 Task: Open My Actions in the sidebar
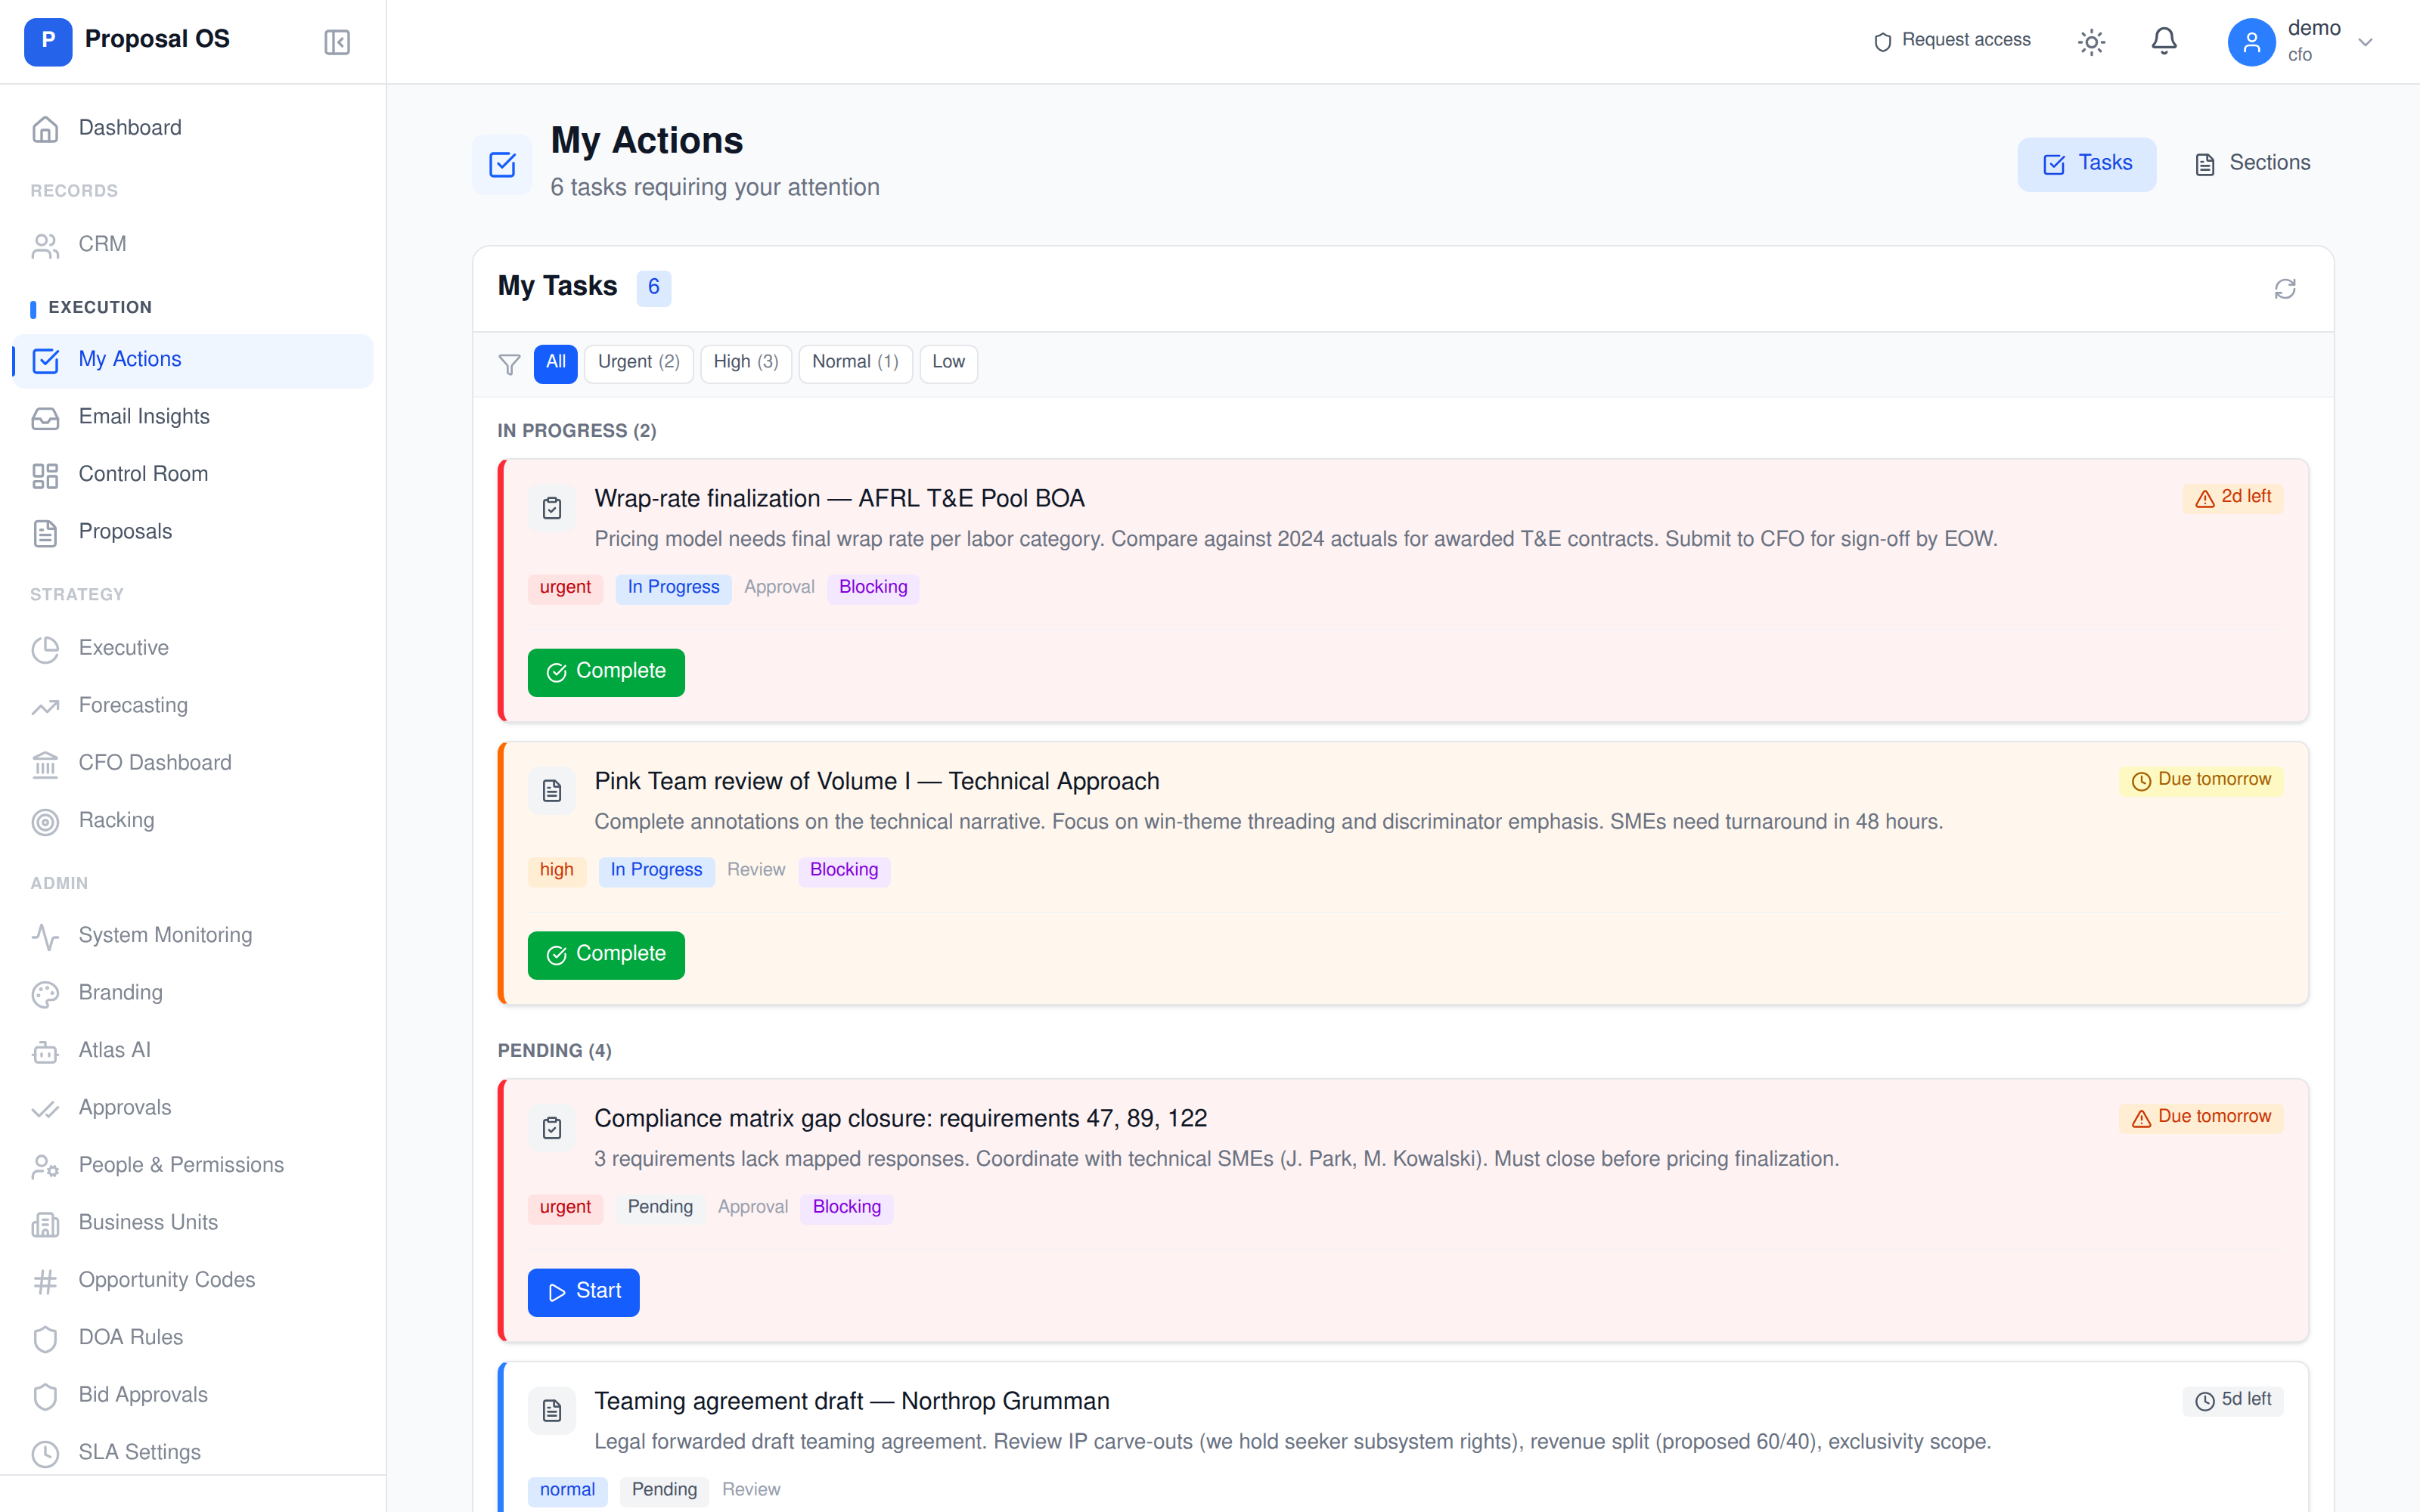point(129,360)
